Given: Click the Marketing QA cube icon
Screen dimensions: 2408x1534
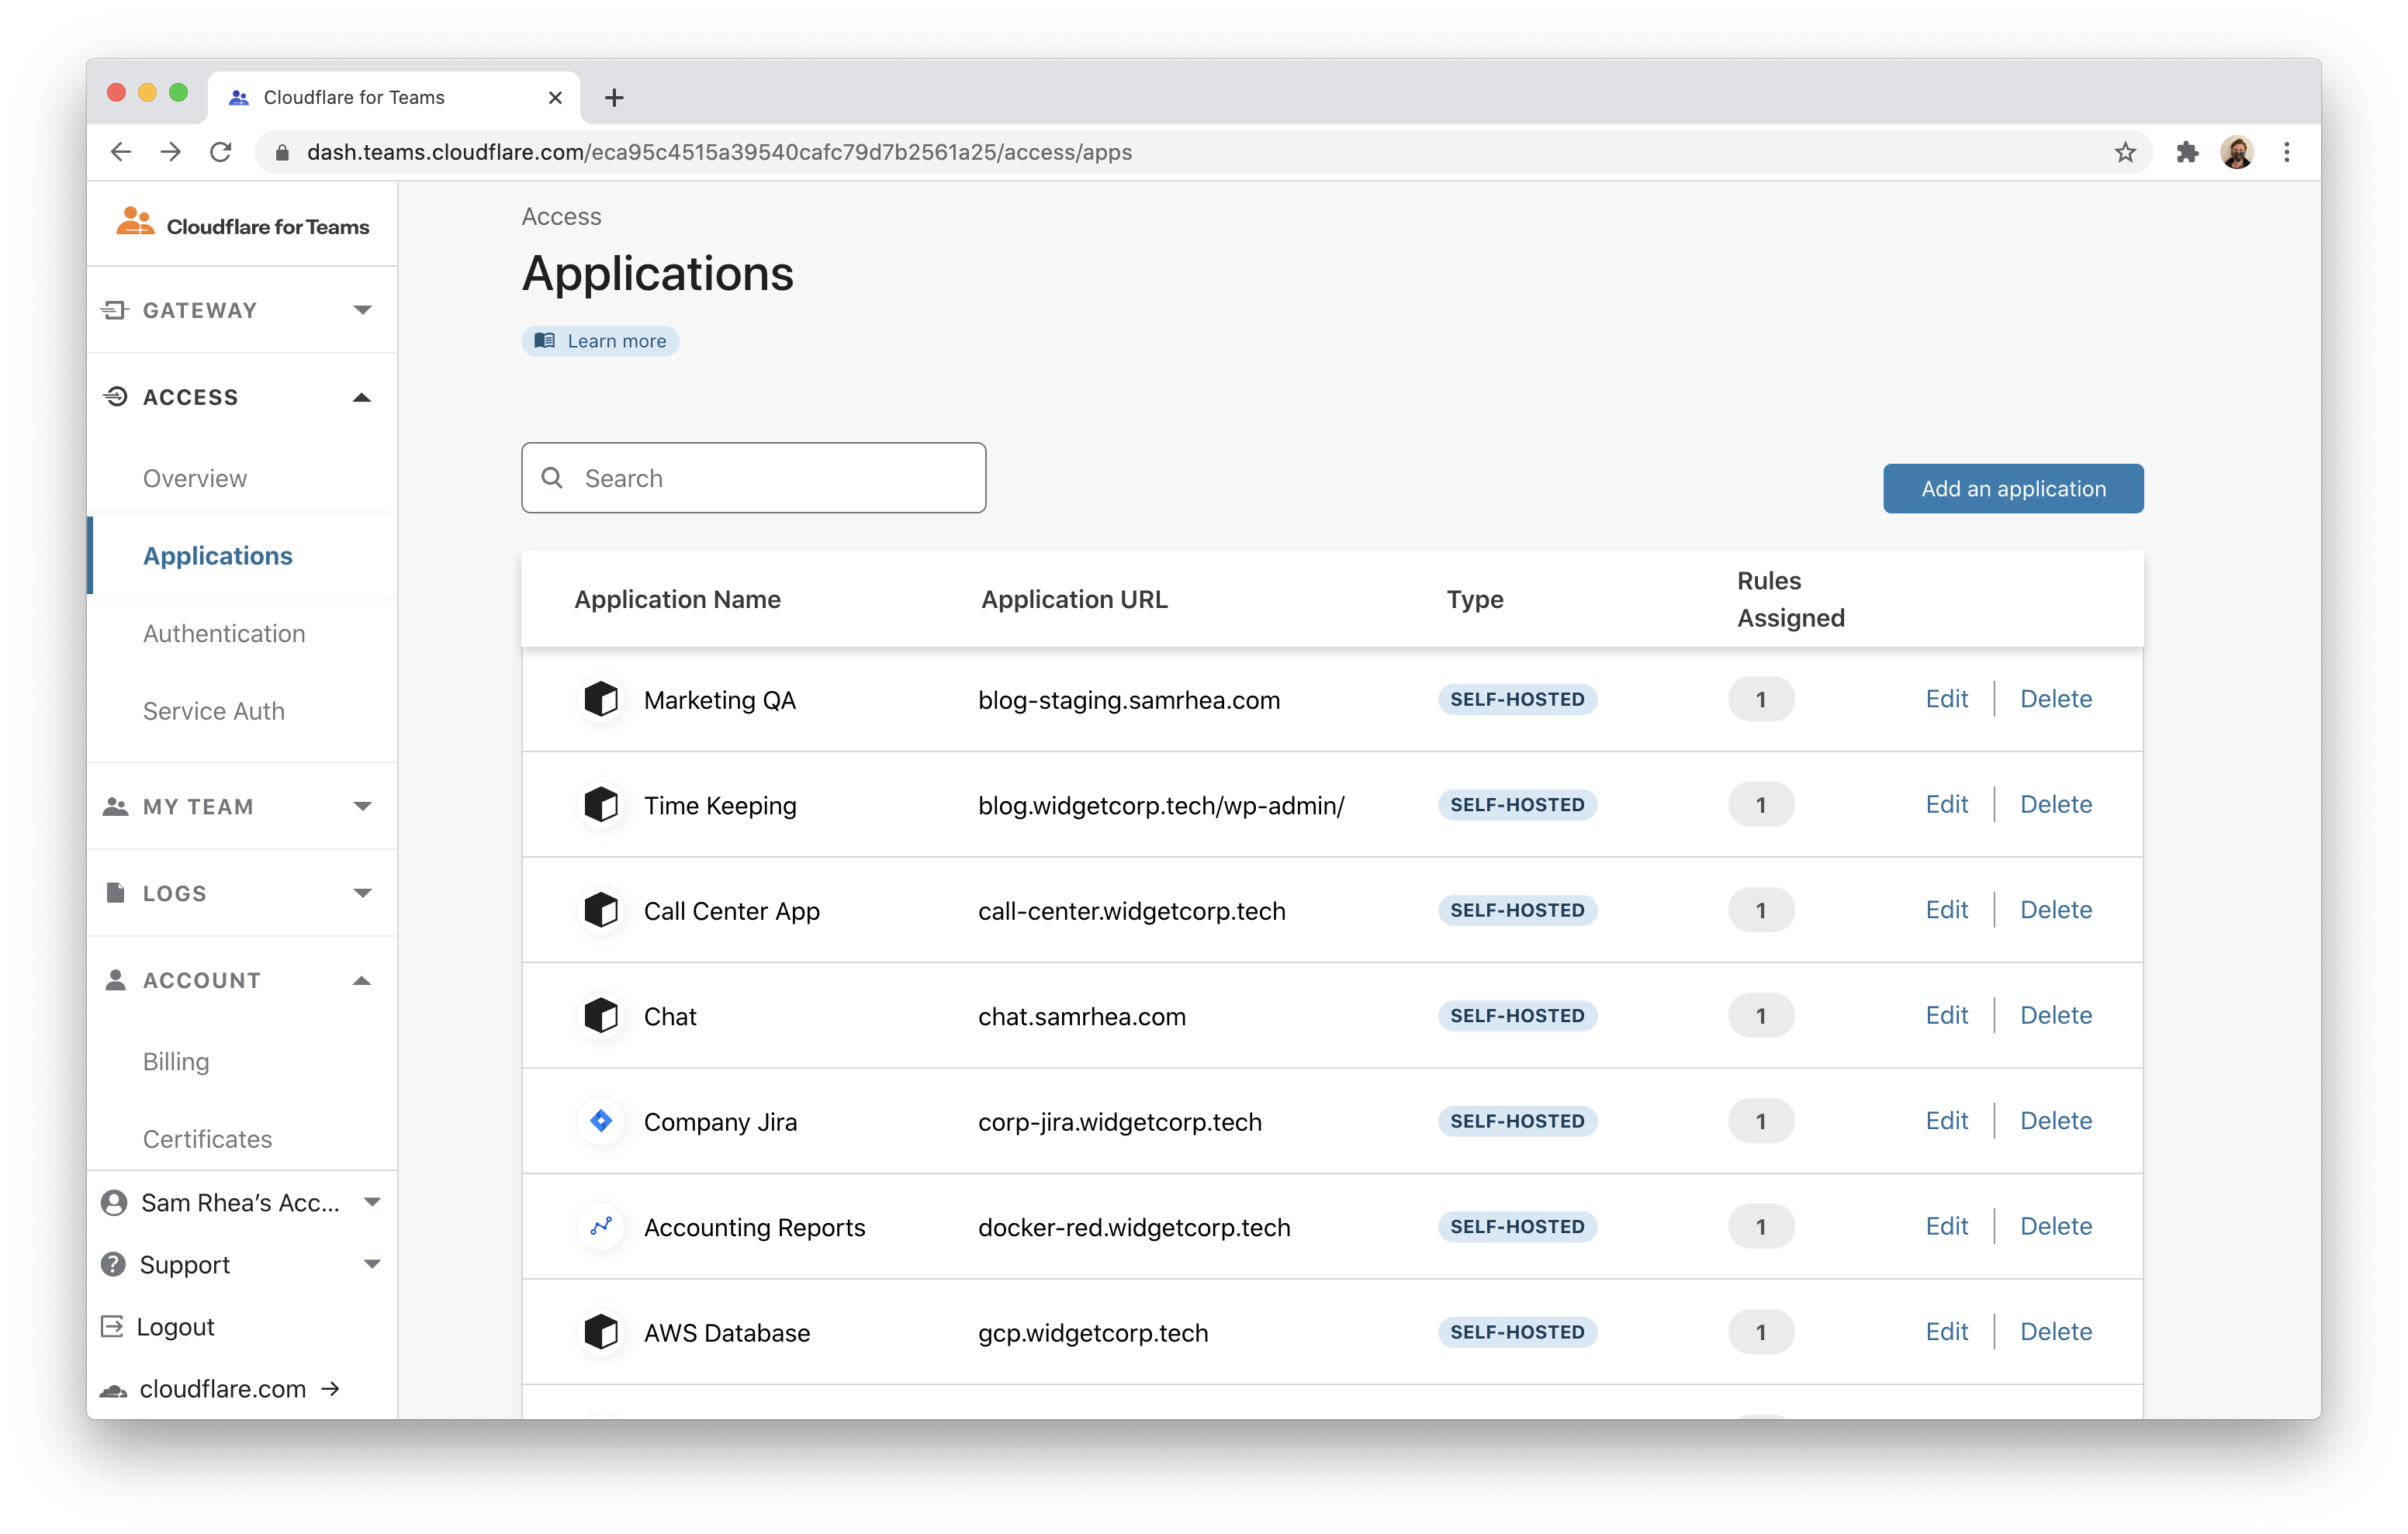Looking at the screenshot, I should (x=601, y=699).
